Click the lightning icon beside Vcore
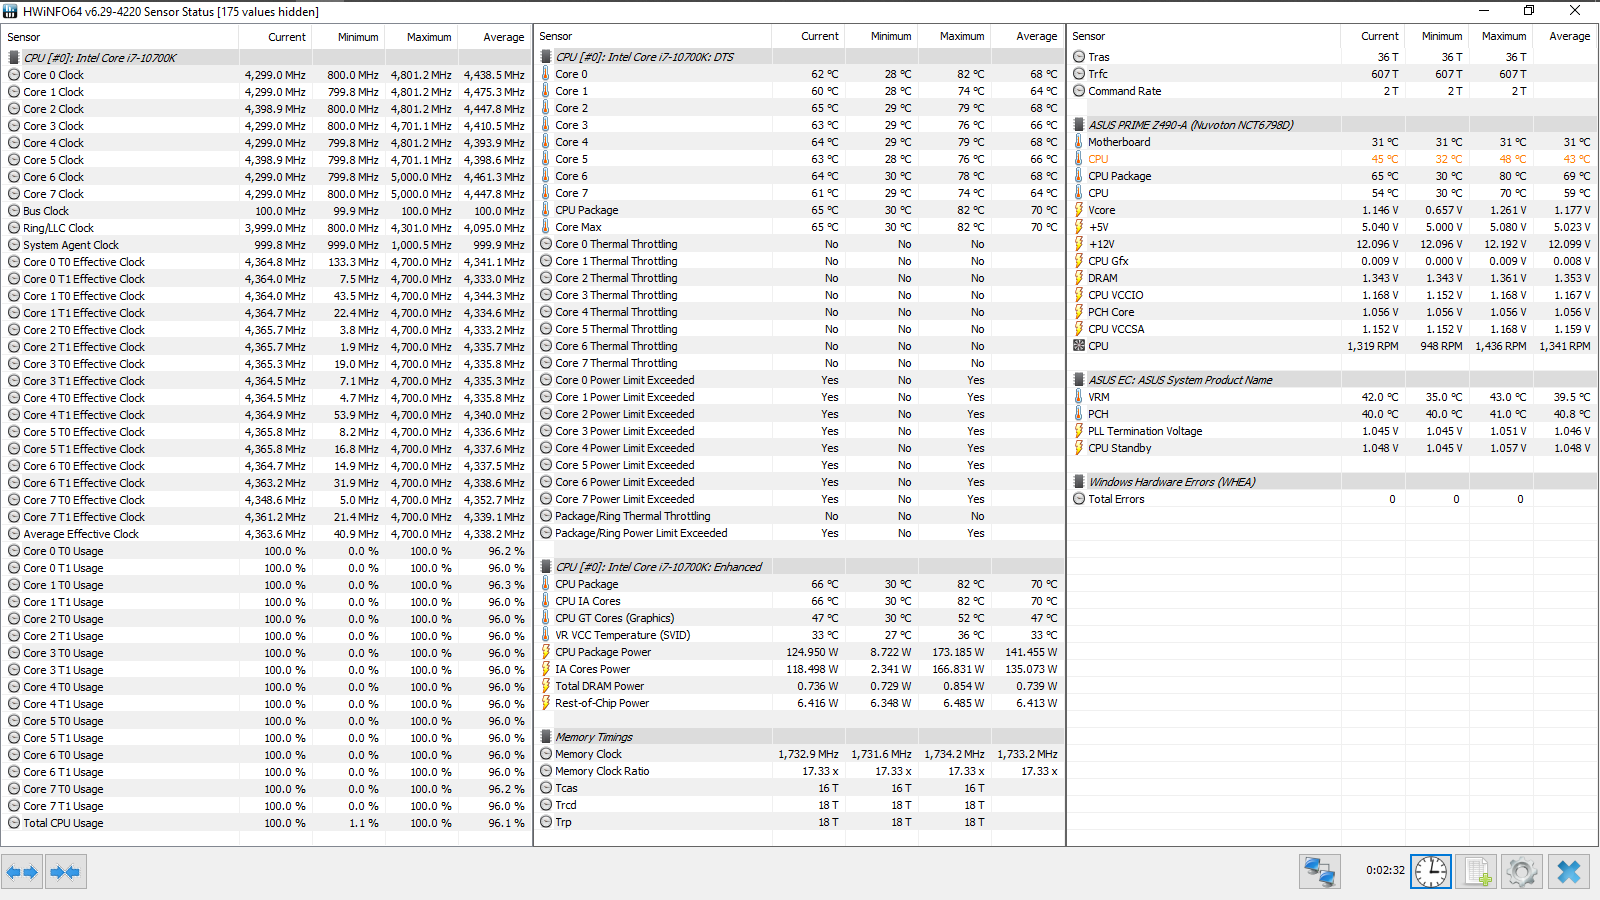 1079,210
